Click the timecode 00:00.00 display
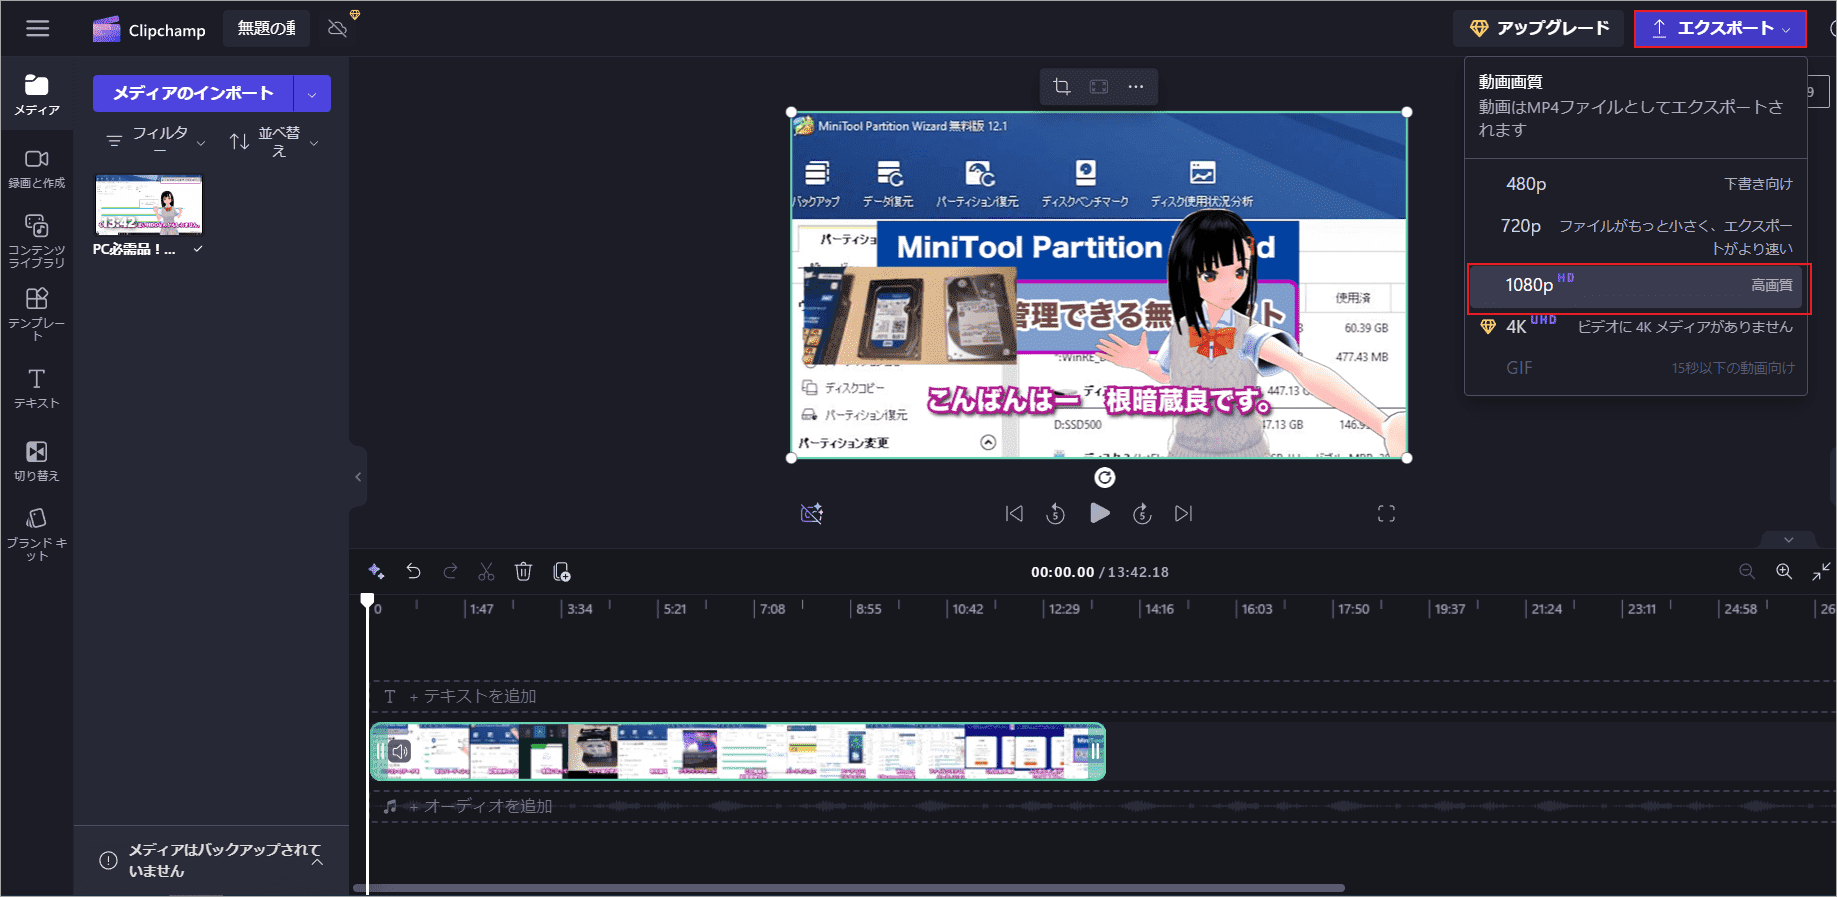 [x=1062, y=572]
